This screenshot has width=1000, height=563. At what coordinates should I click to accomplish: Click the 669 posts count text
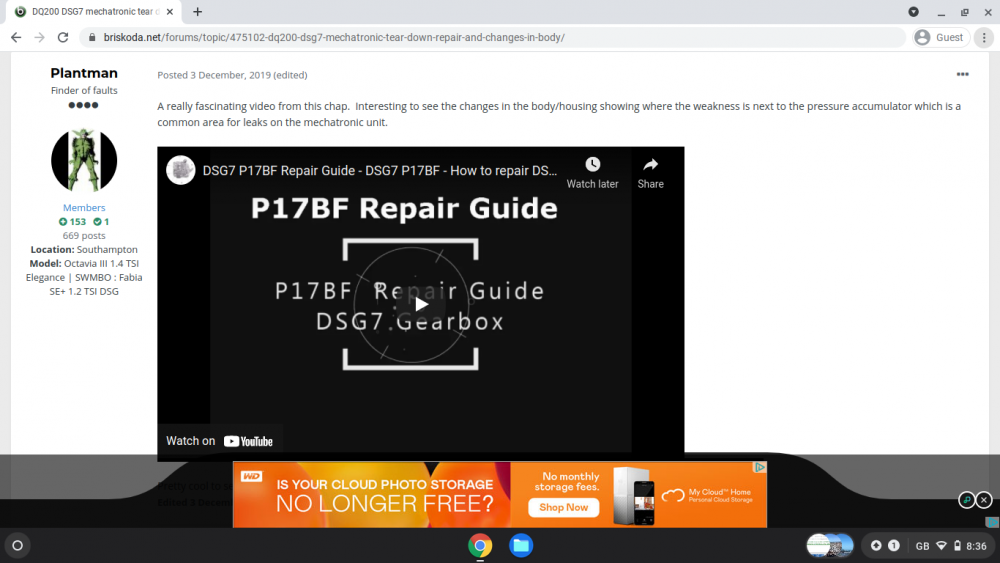tap(84, 236)
